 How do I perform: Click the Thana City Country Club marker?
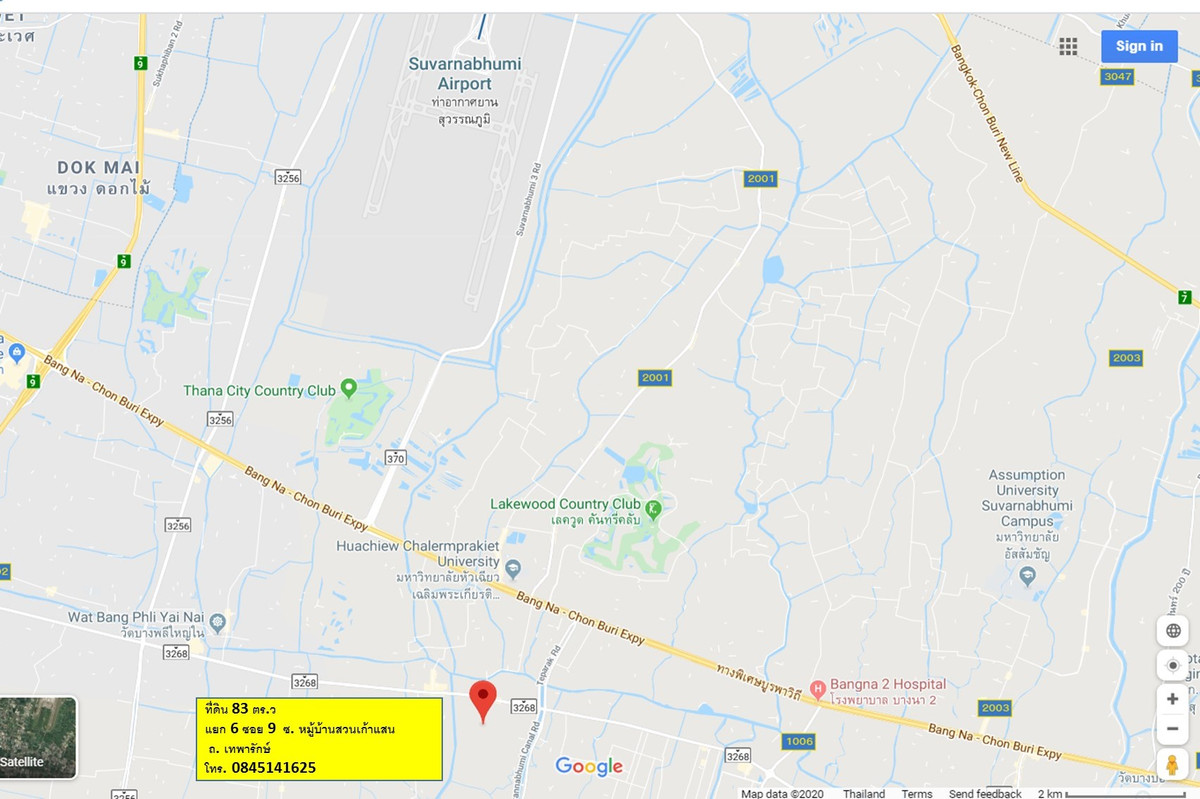349,388
